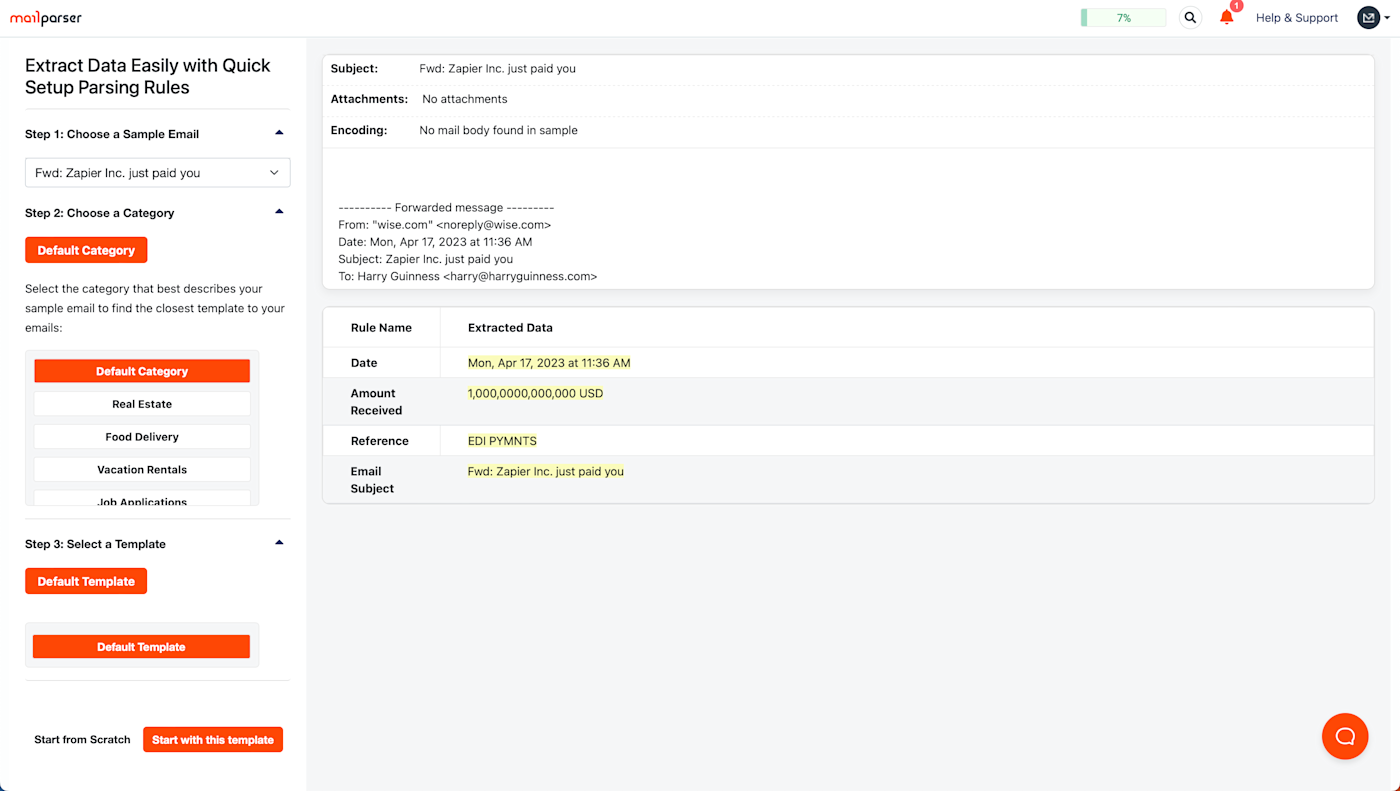Open the mailparser logo home link
Image resolution: width=1400 pixels, height=791 pixels.
pyautogui.click(x=46, y=18)
